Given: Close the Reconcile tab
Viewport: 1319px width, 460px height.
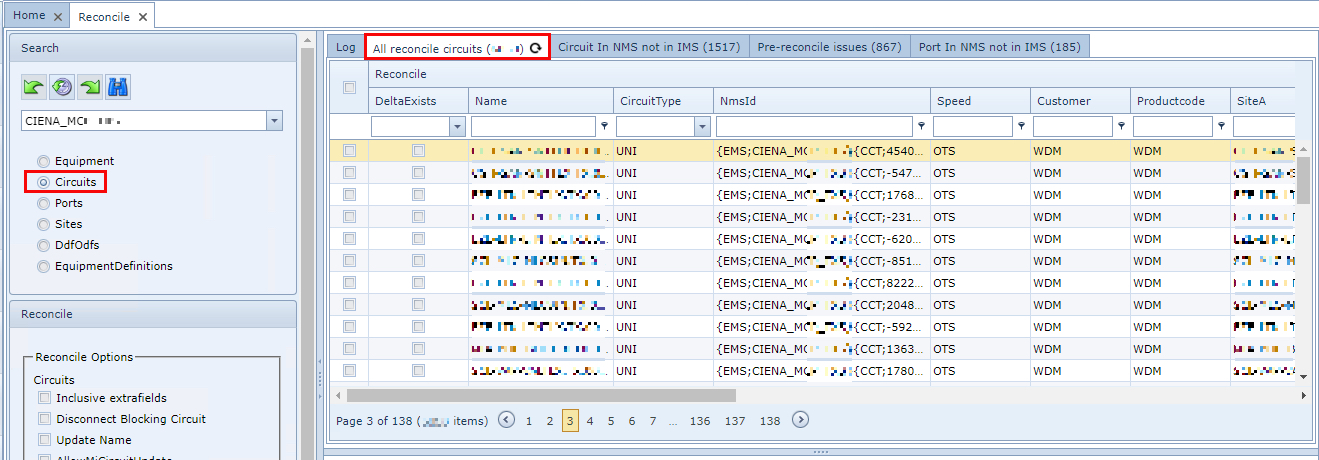Looking at the screenshot, I should pos(144,17).
